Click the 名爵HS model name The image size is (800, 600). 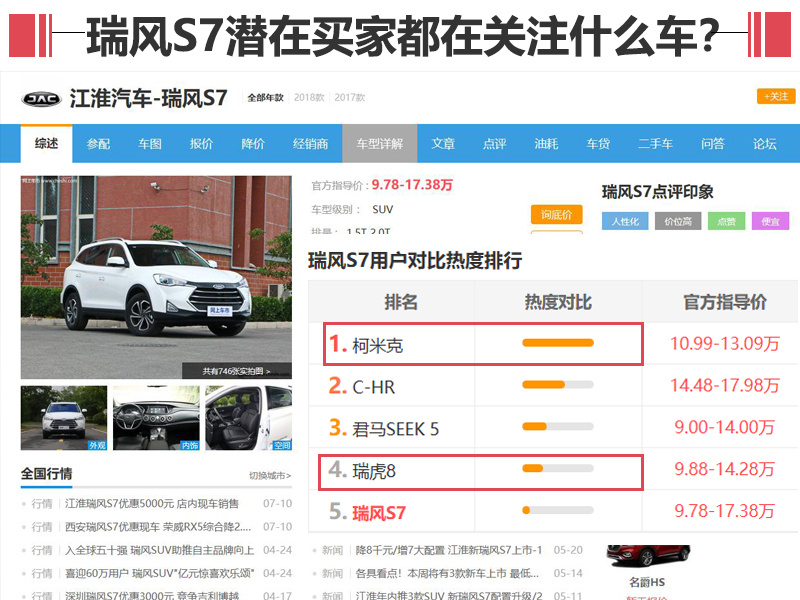coord(647,582)
